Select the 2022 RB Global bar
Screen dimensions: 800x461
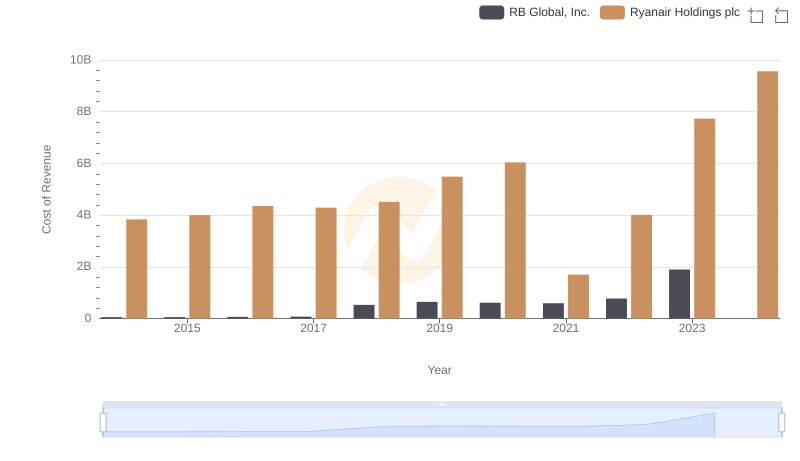pos(616,309)
